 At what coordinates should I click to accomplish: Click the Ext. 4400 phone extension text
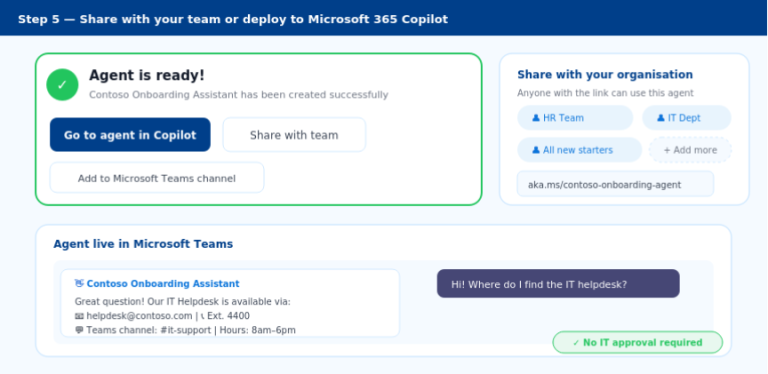pos(228,316)
